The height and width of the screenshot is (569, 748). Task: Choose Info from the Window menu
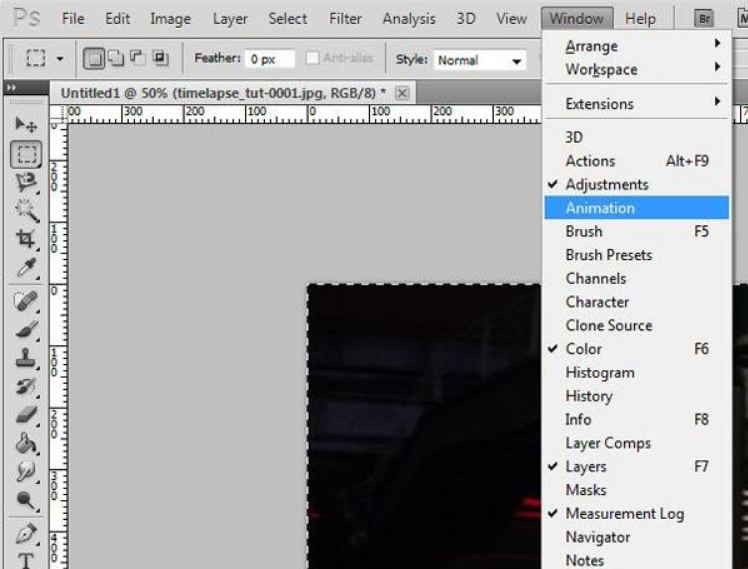point(637,420)
